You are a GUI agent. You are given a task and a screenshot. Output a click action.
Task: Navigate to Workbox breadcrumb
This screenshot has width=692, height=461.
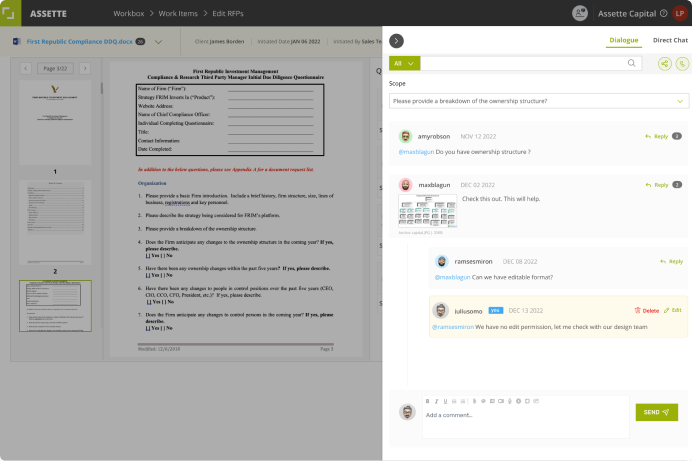click(x=128, y=14)
